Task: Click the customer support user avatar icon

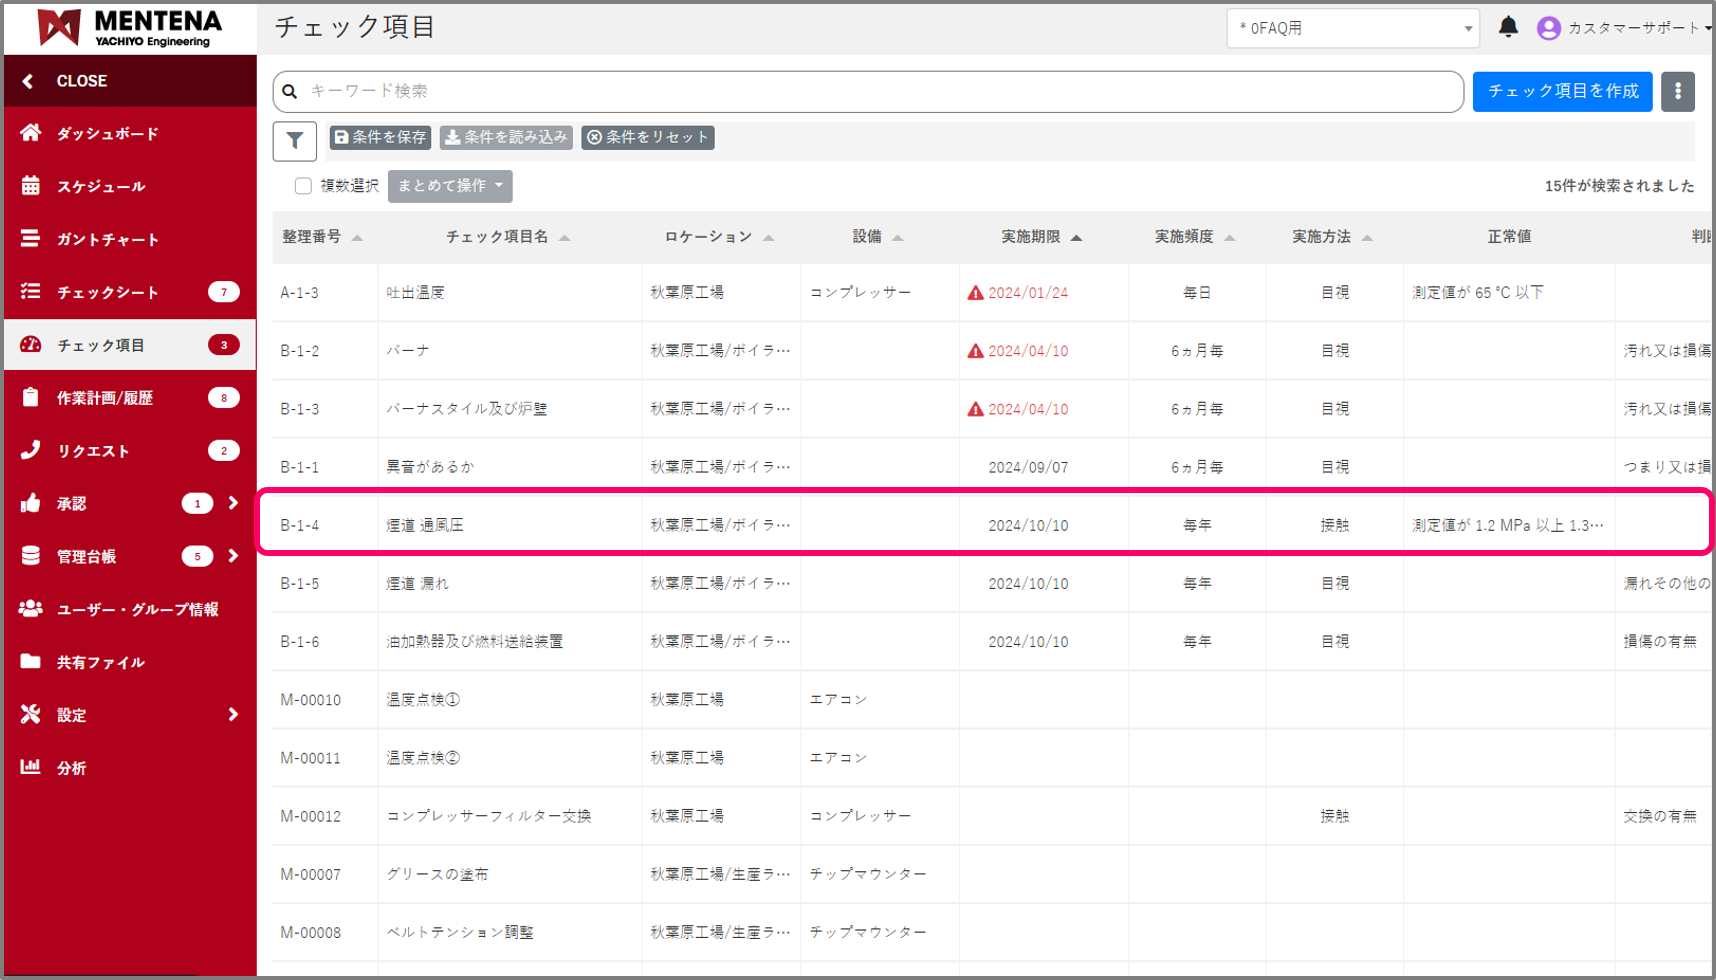Action: pyautogui.click(x=1548, y=28)
